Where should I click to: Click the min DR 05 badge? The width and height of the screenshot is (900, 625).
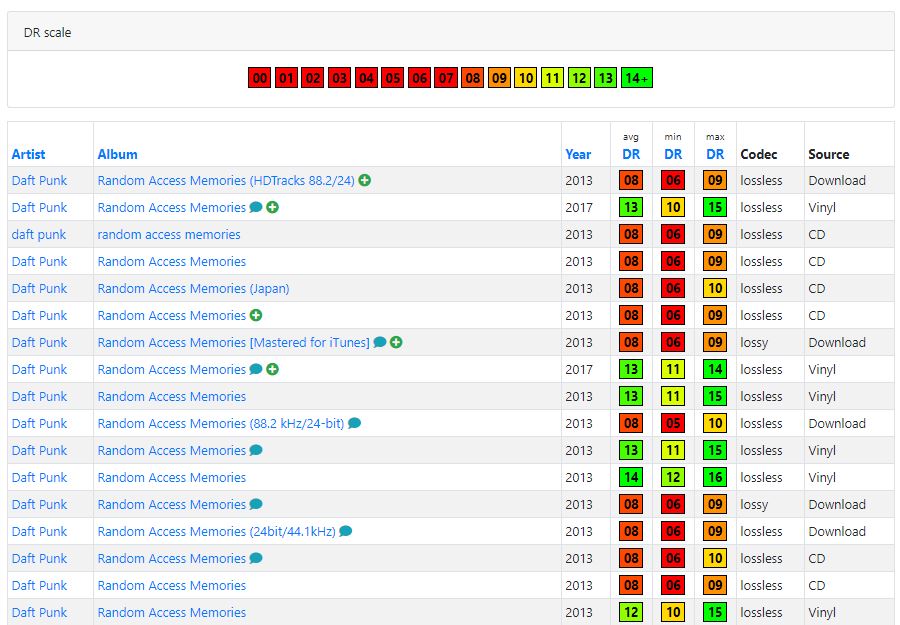pos(673,423)
